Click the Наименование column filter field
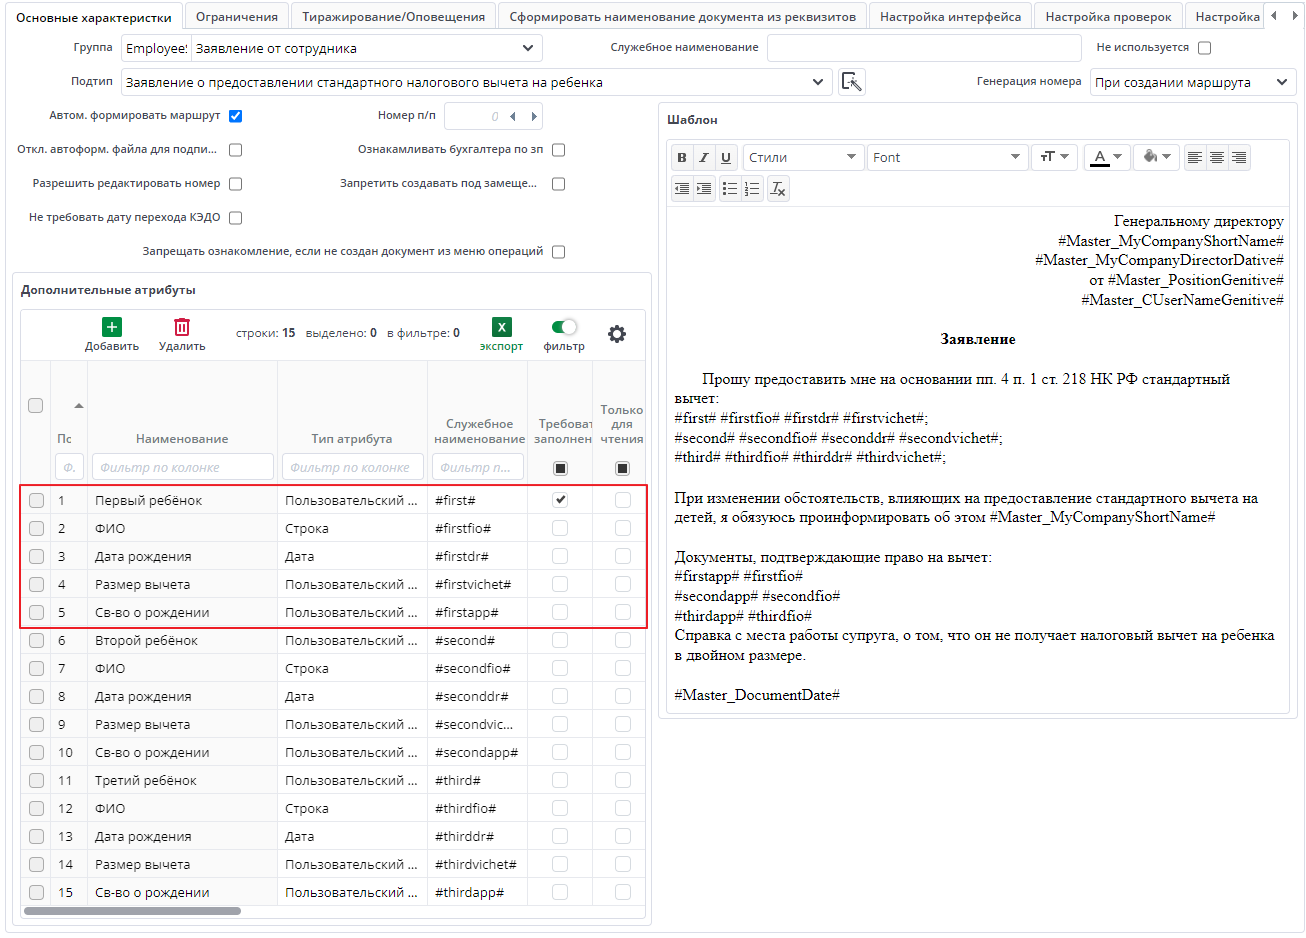The width and height of the screenshot is (1306, 938). [x=182, y=467]
